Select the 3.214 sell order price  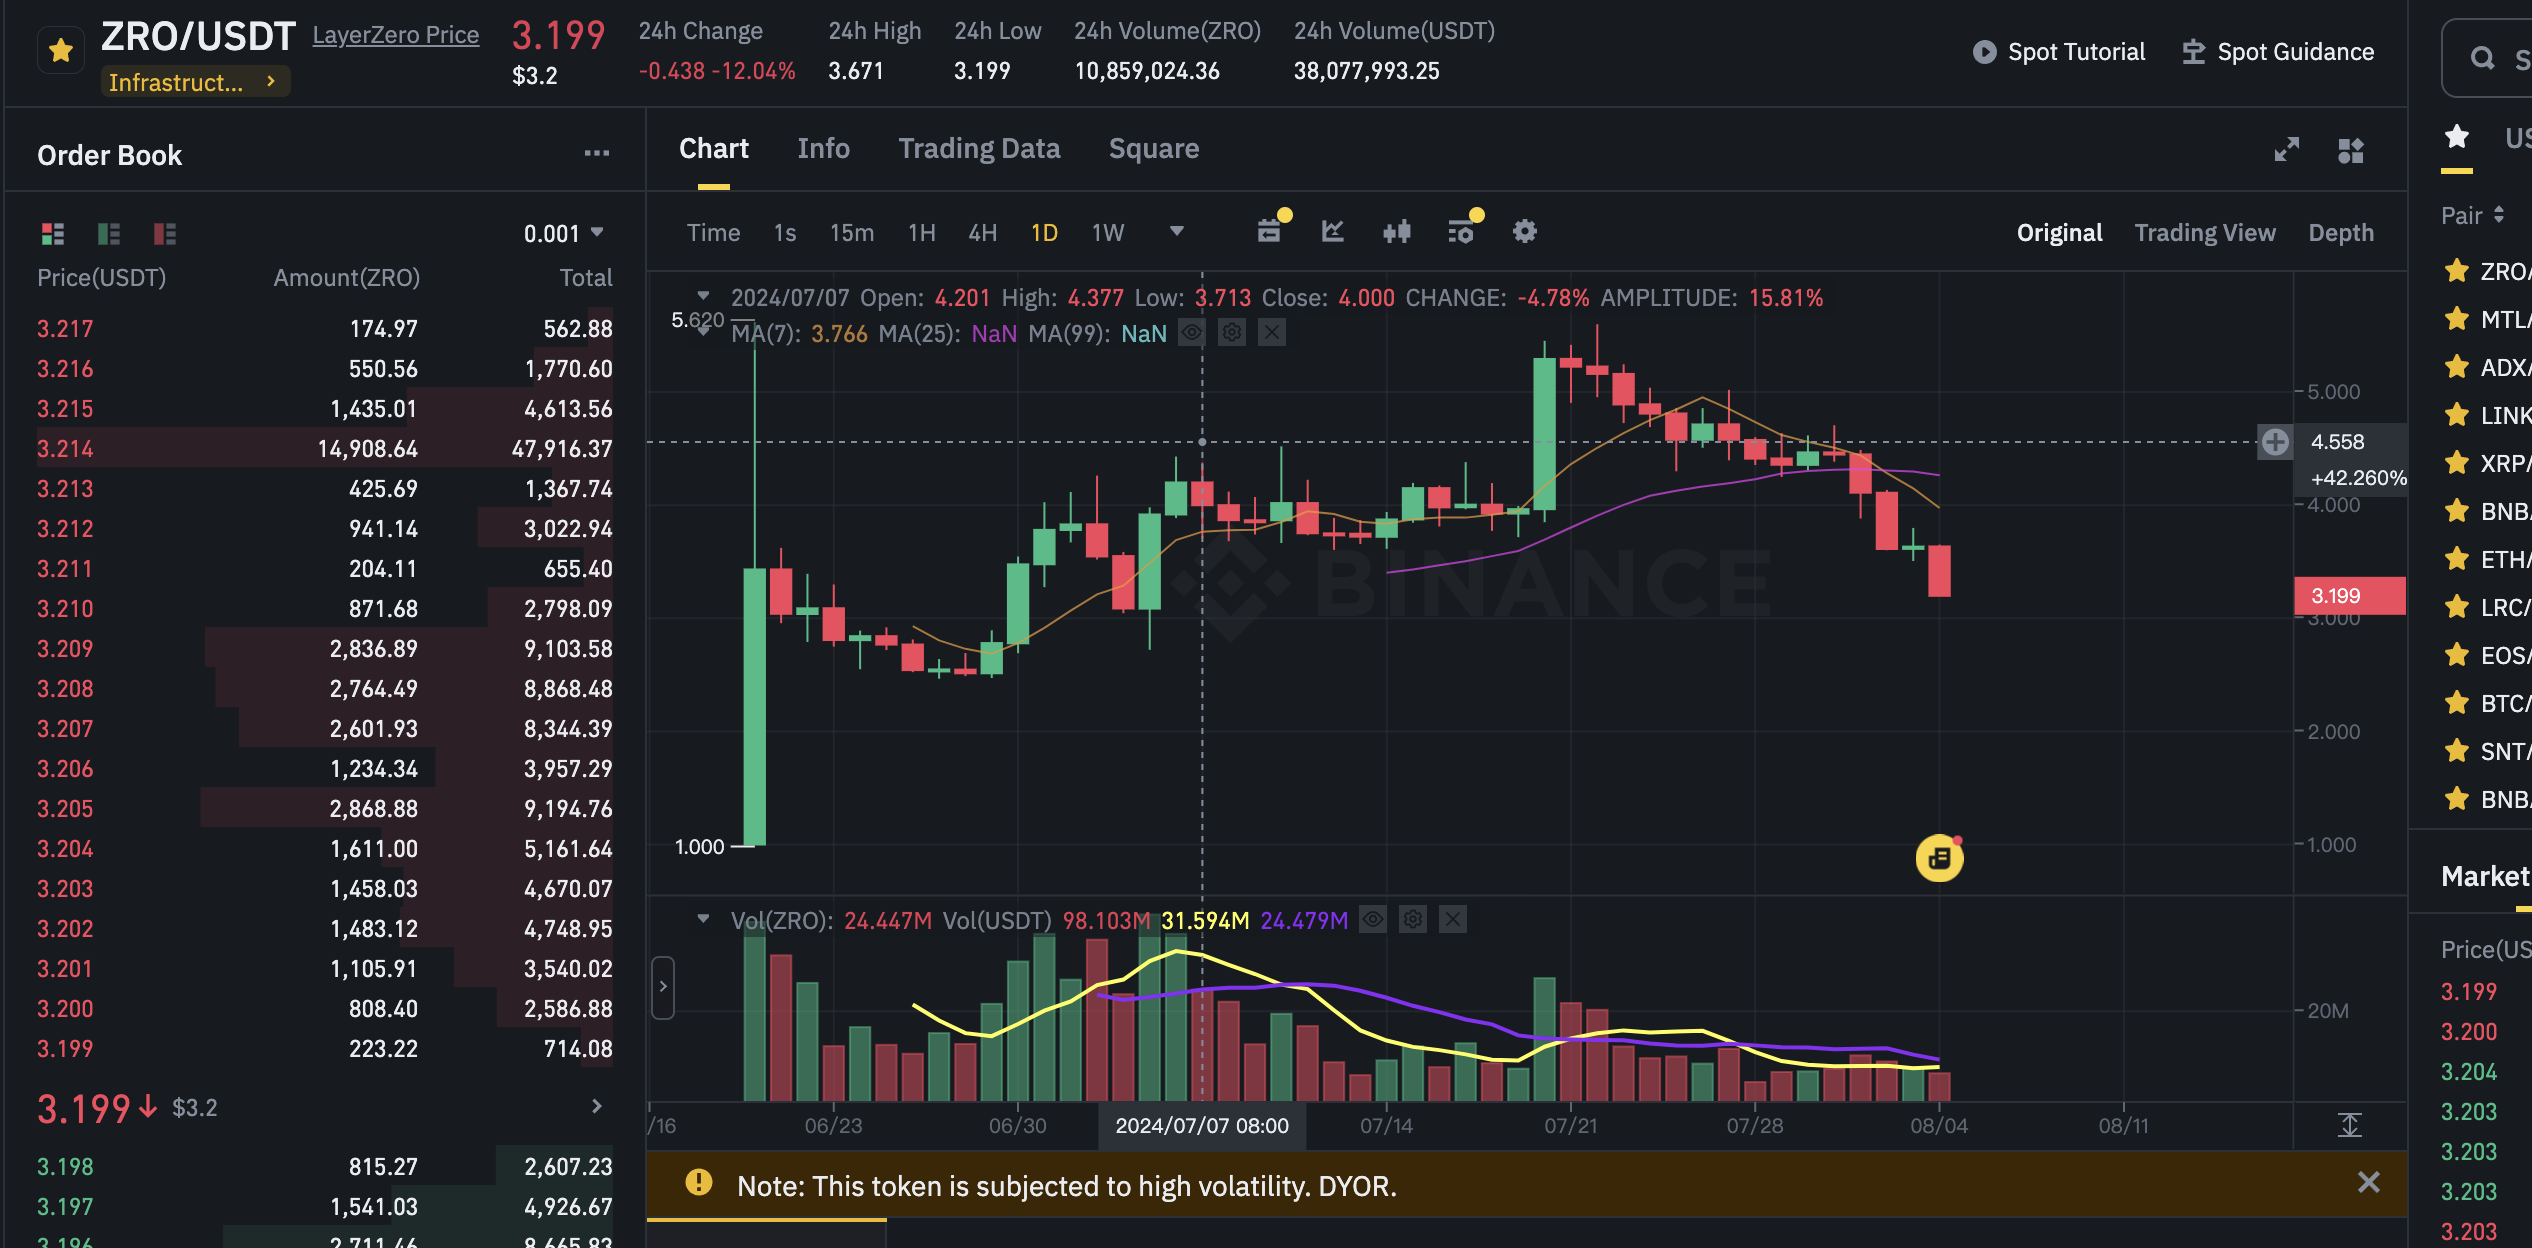coord(65,449)
